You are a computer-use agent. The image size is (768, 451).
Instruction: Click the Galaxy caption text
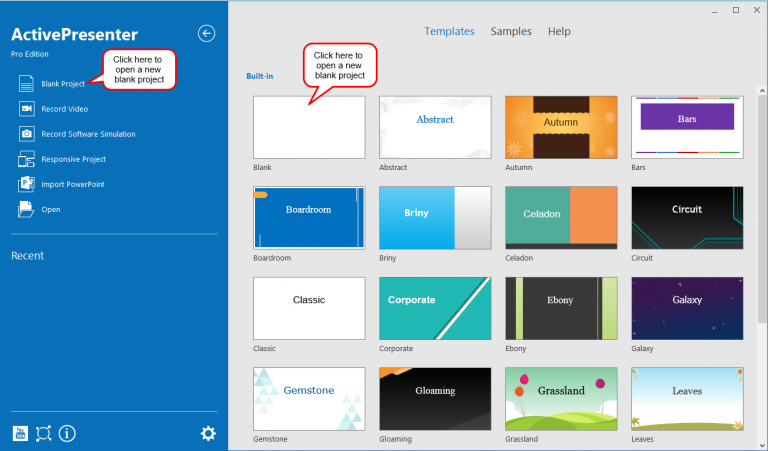(642, 349)
